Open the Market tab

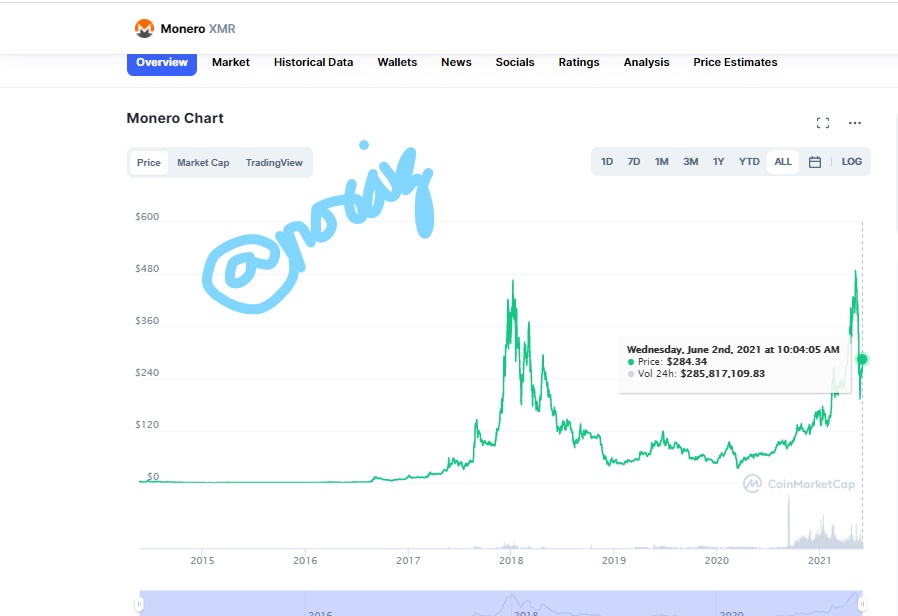tap(230, 62)
